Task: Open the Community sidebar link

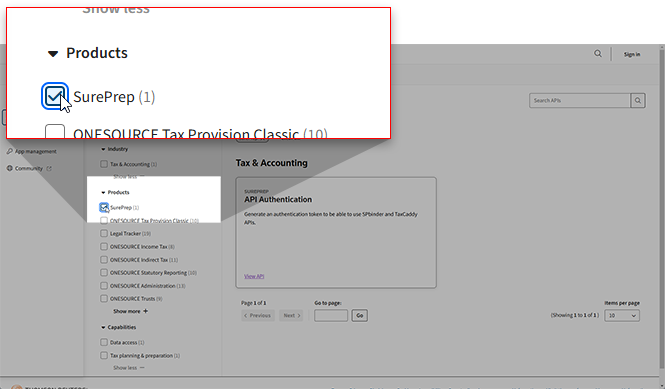Action: click(x=29, y=168)
